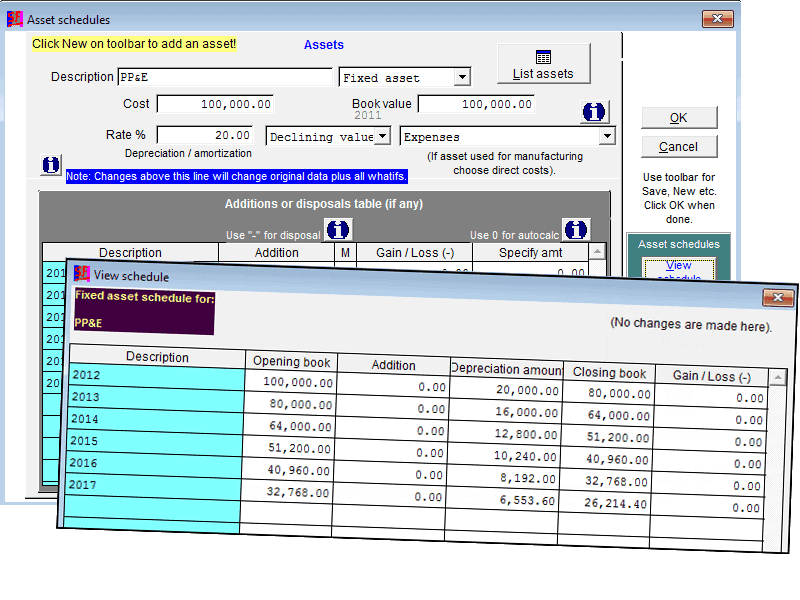Open the Declining value method dropdown
Screen dimensions: 800x600
pos(382,136)
